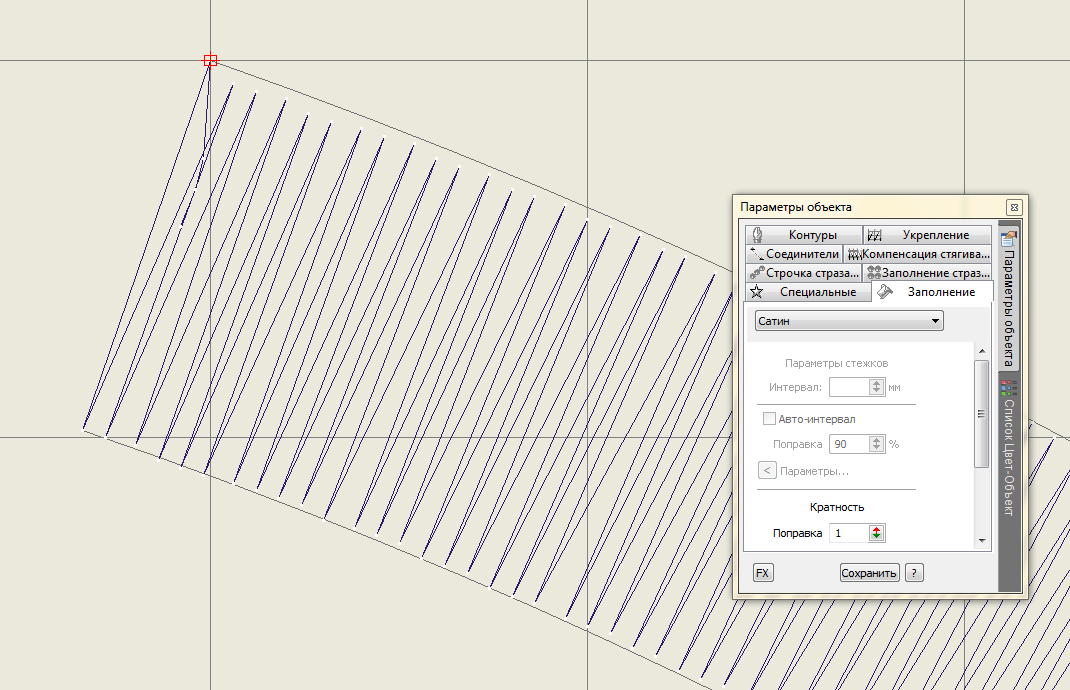Click the Поправка 90 percent field

click(848, 444)
